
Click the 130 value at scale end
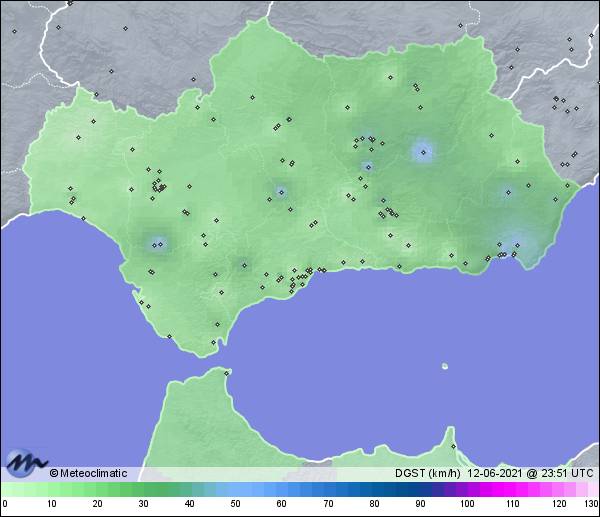coord(591,503)
